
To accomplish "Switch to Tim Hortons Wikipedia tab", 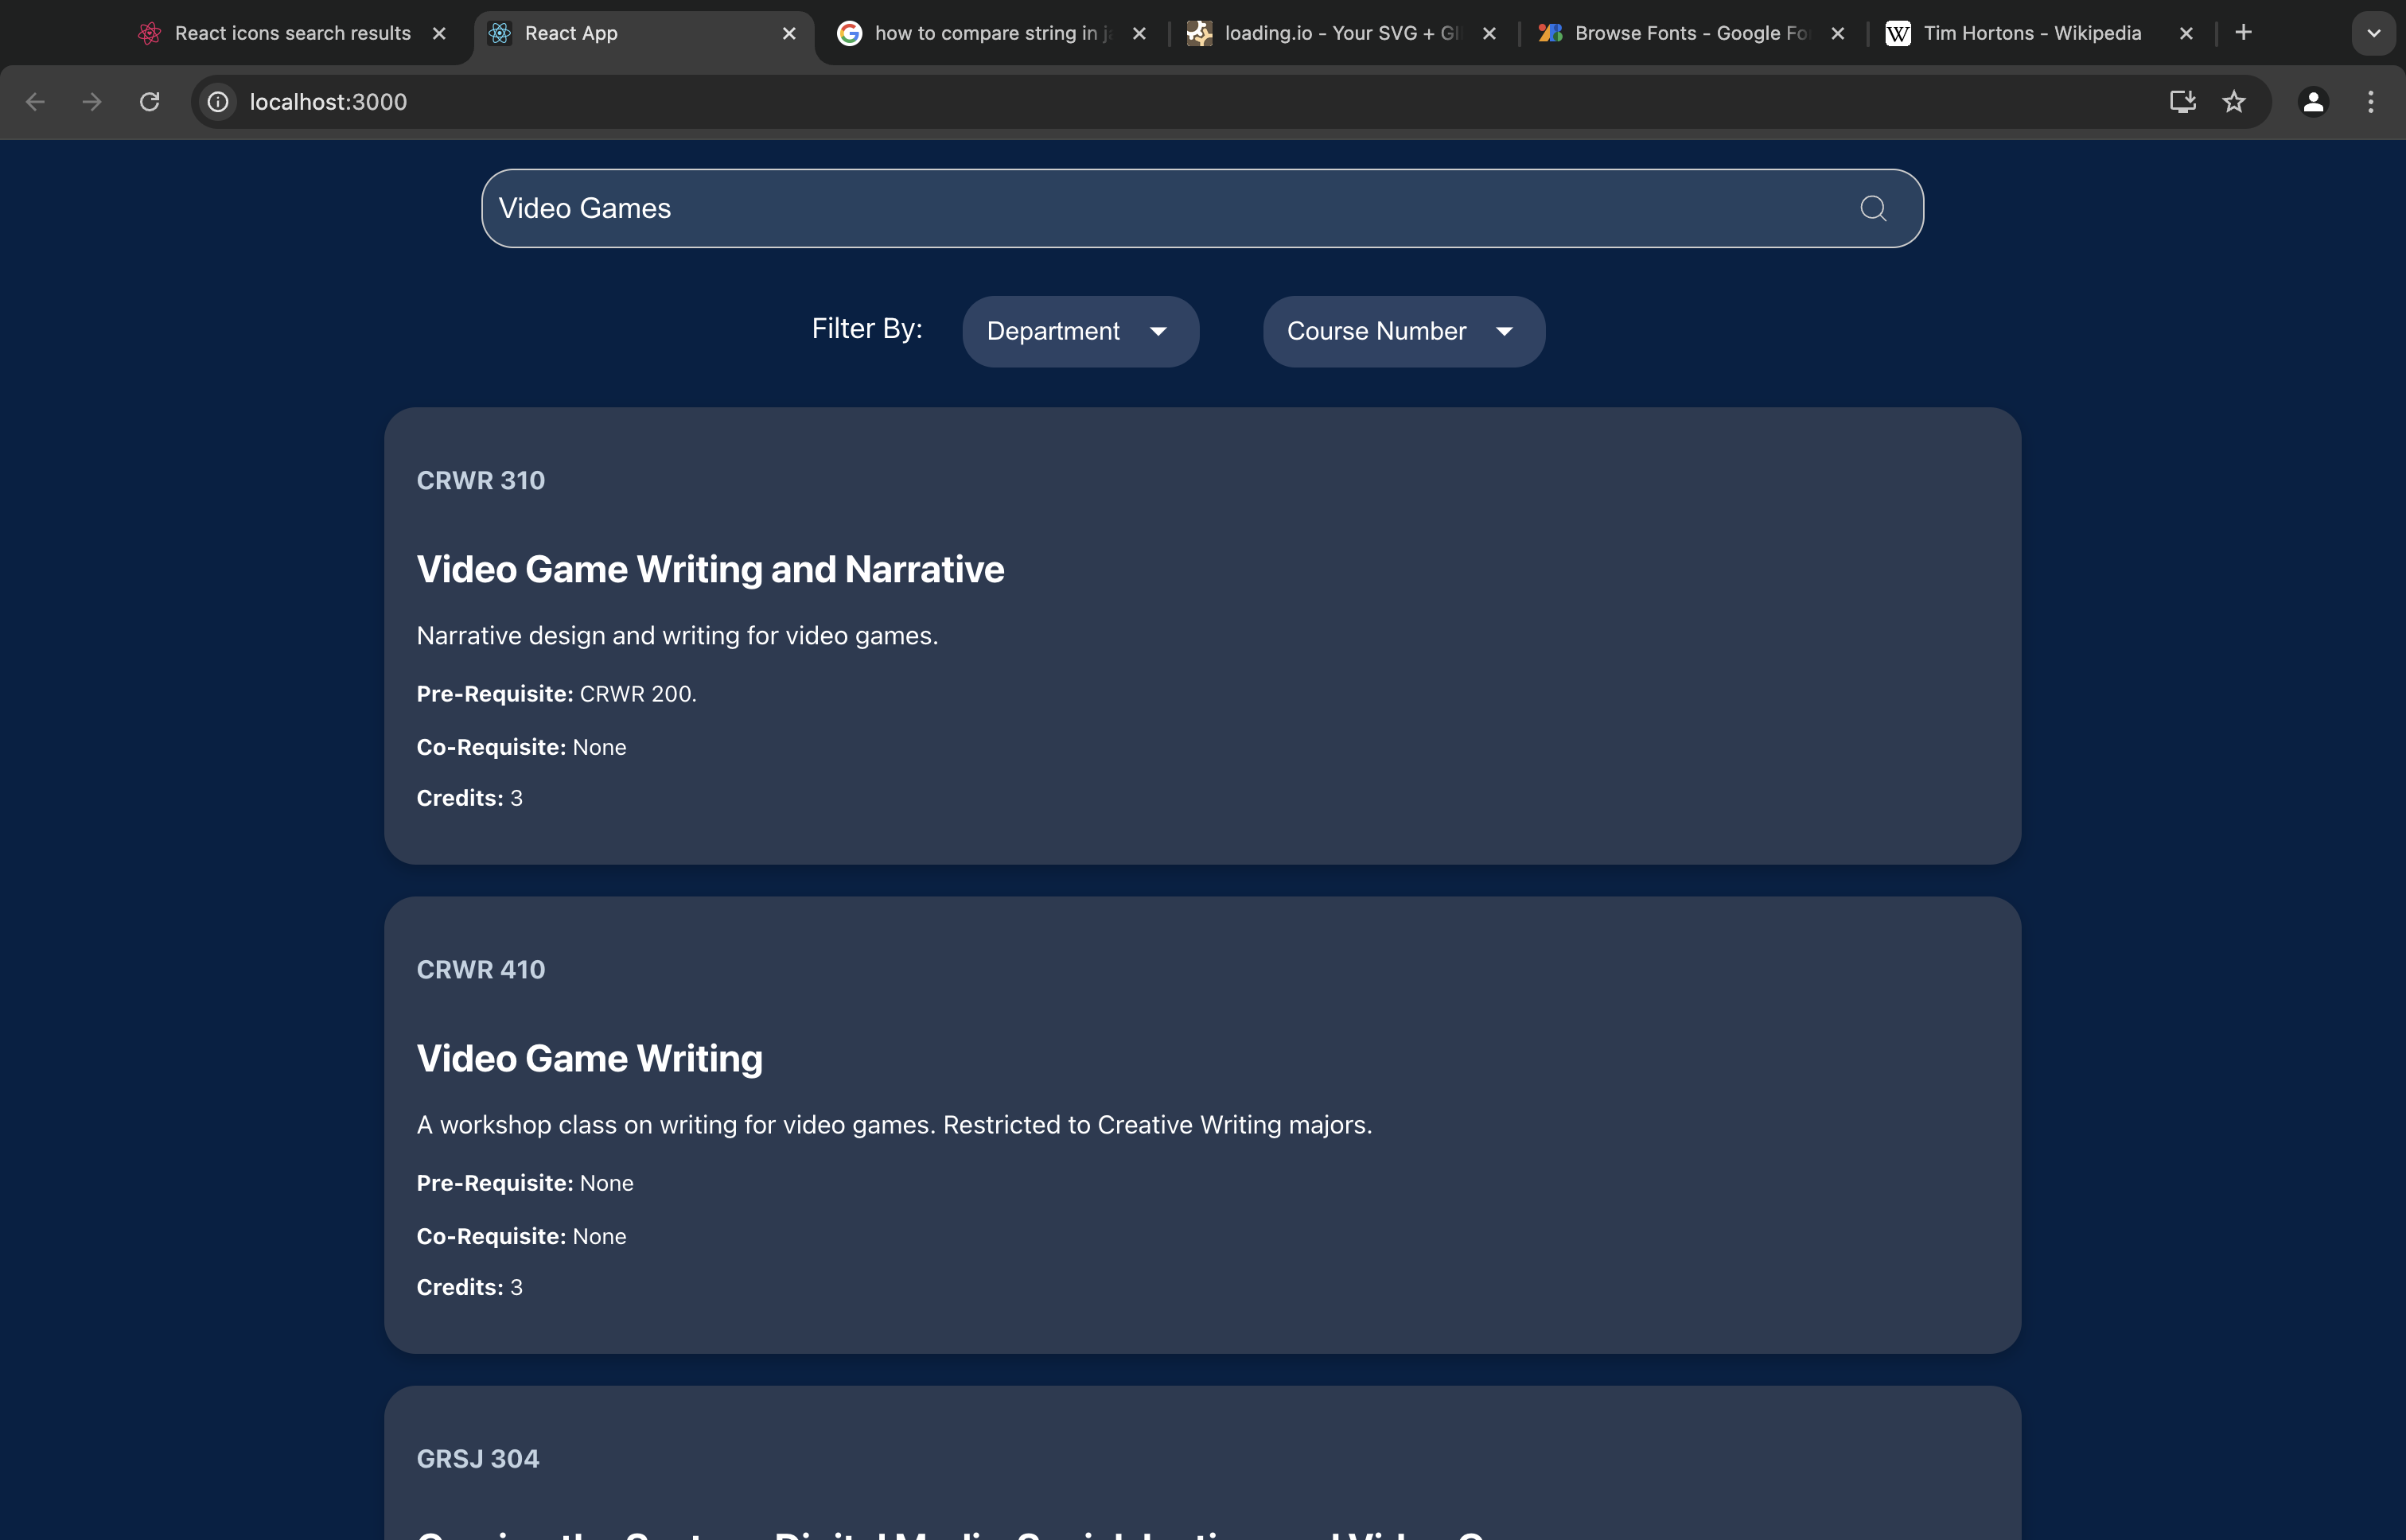I will click(x=2031, y=33).
